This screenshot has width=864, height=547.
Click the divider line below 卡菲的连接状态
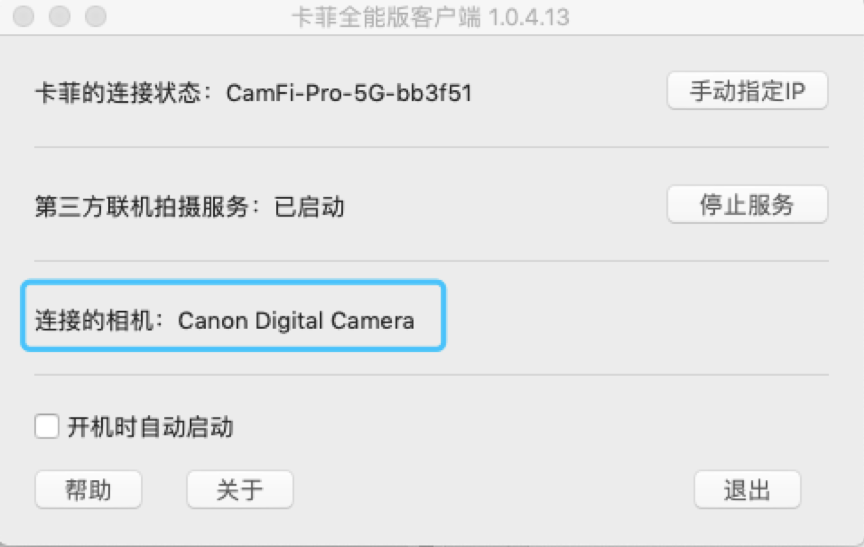point(432,147)
